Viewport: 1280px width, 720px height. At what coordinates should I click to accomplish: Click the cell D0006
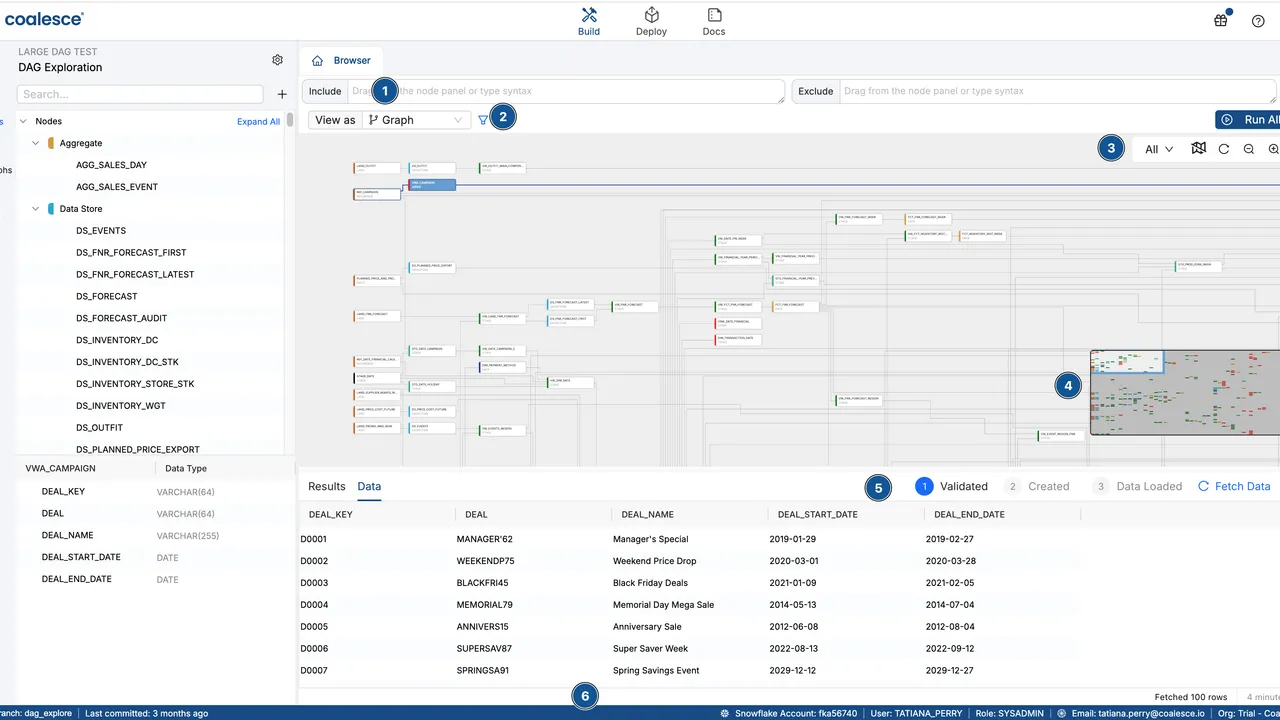tap(314, 649)
